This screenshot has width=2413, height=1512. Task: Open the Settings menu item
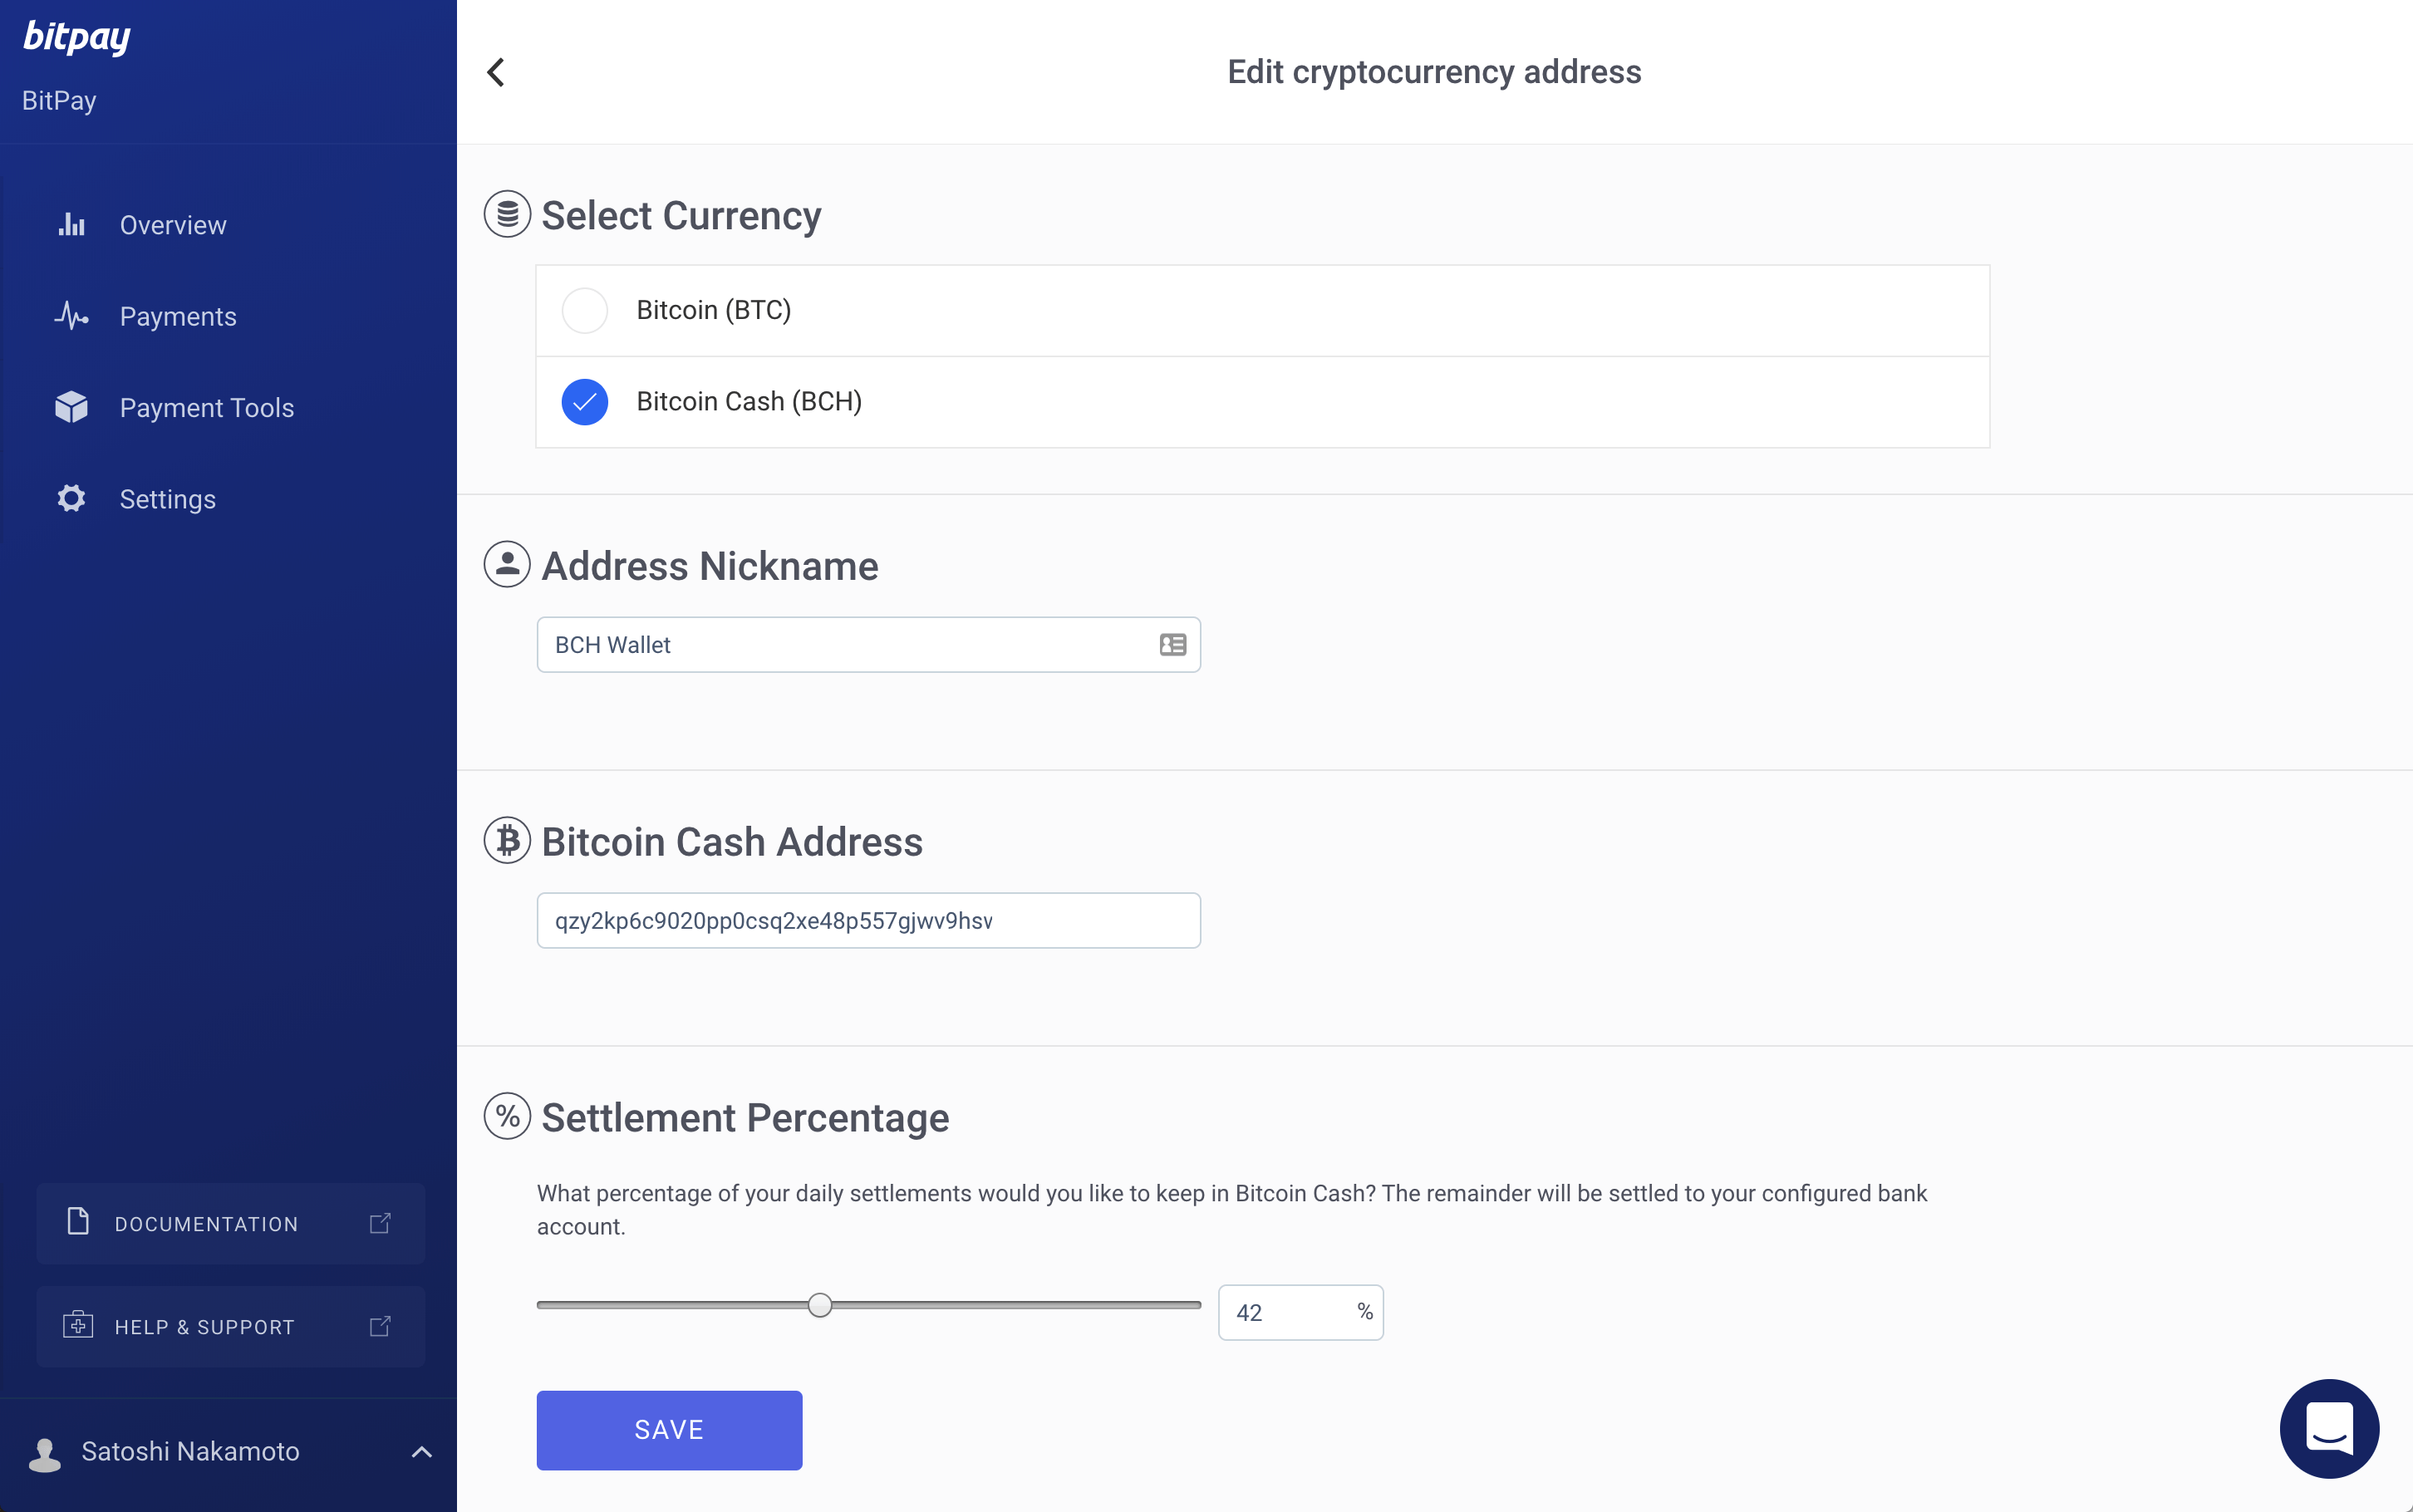pos(167,499)
